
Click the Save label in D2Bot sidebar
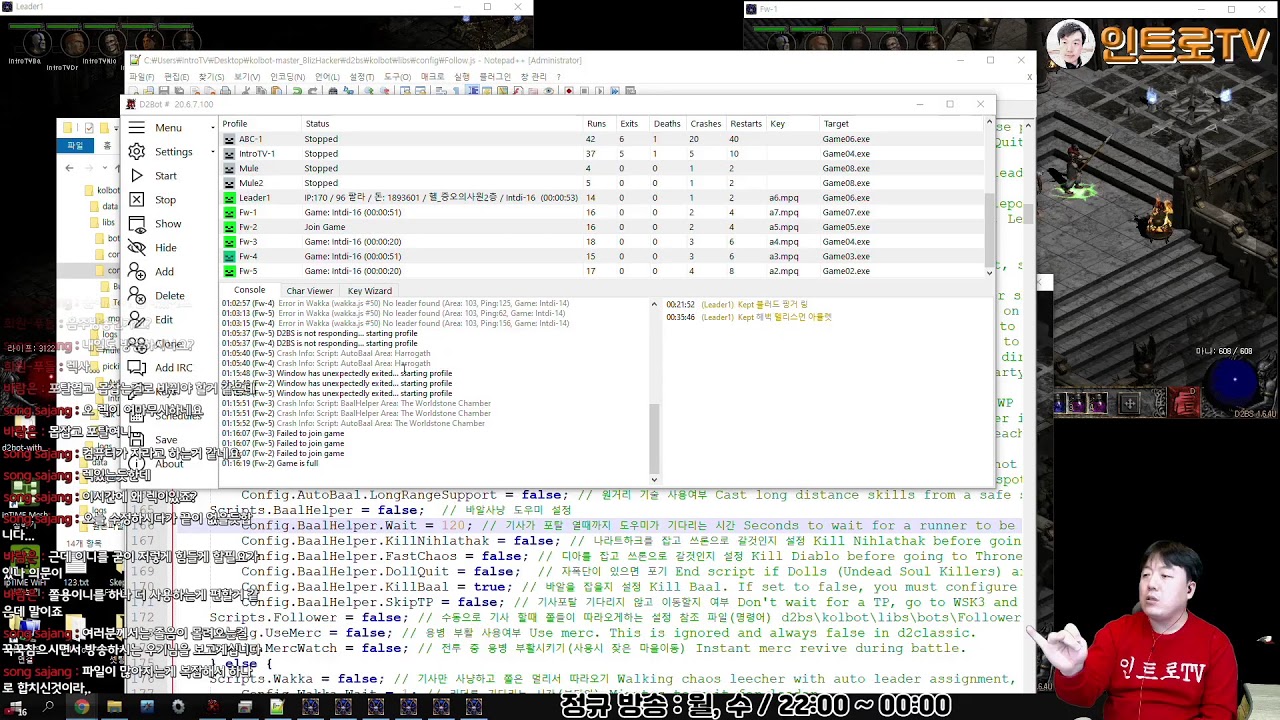166,440
